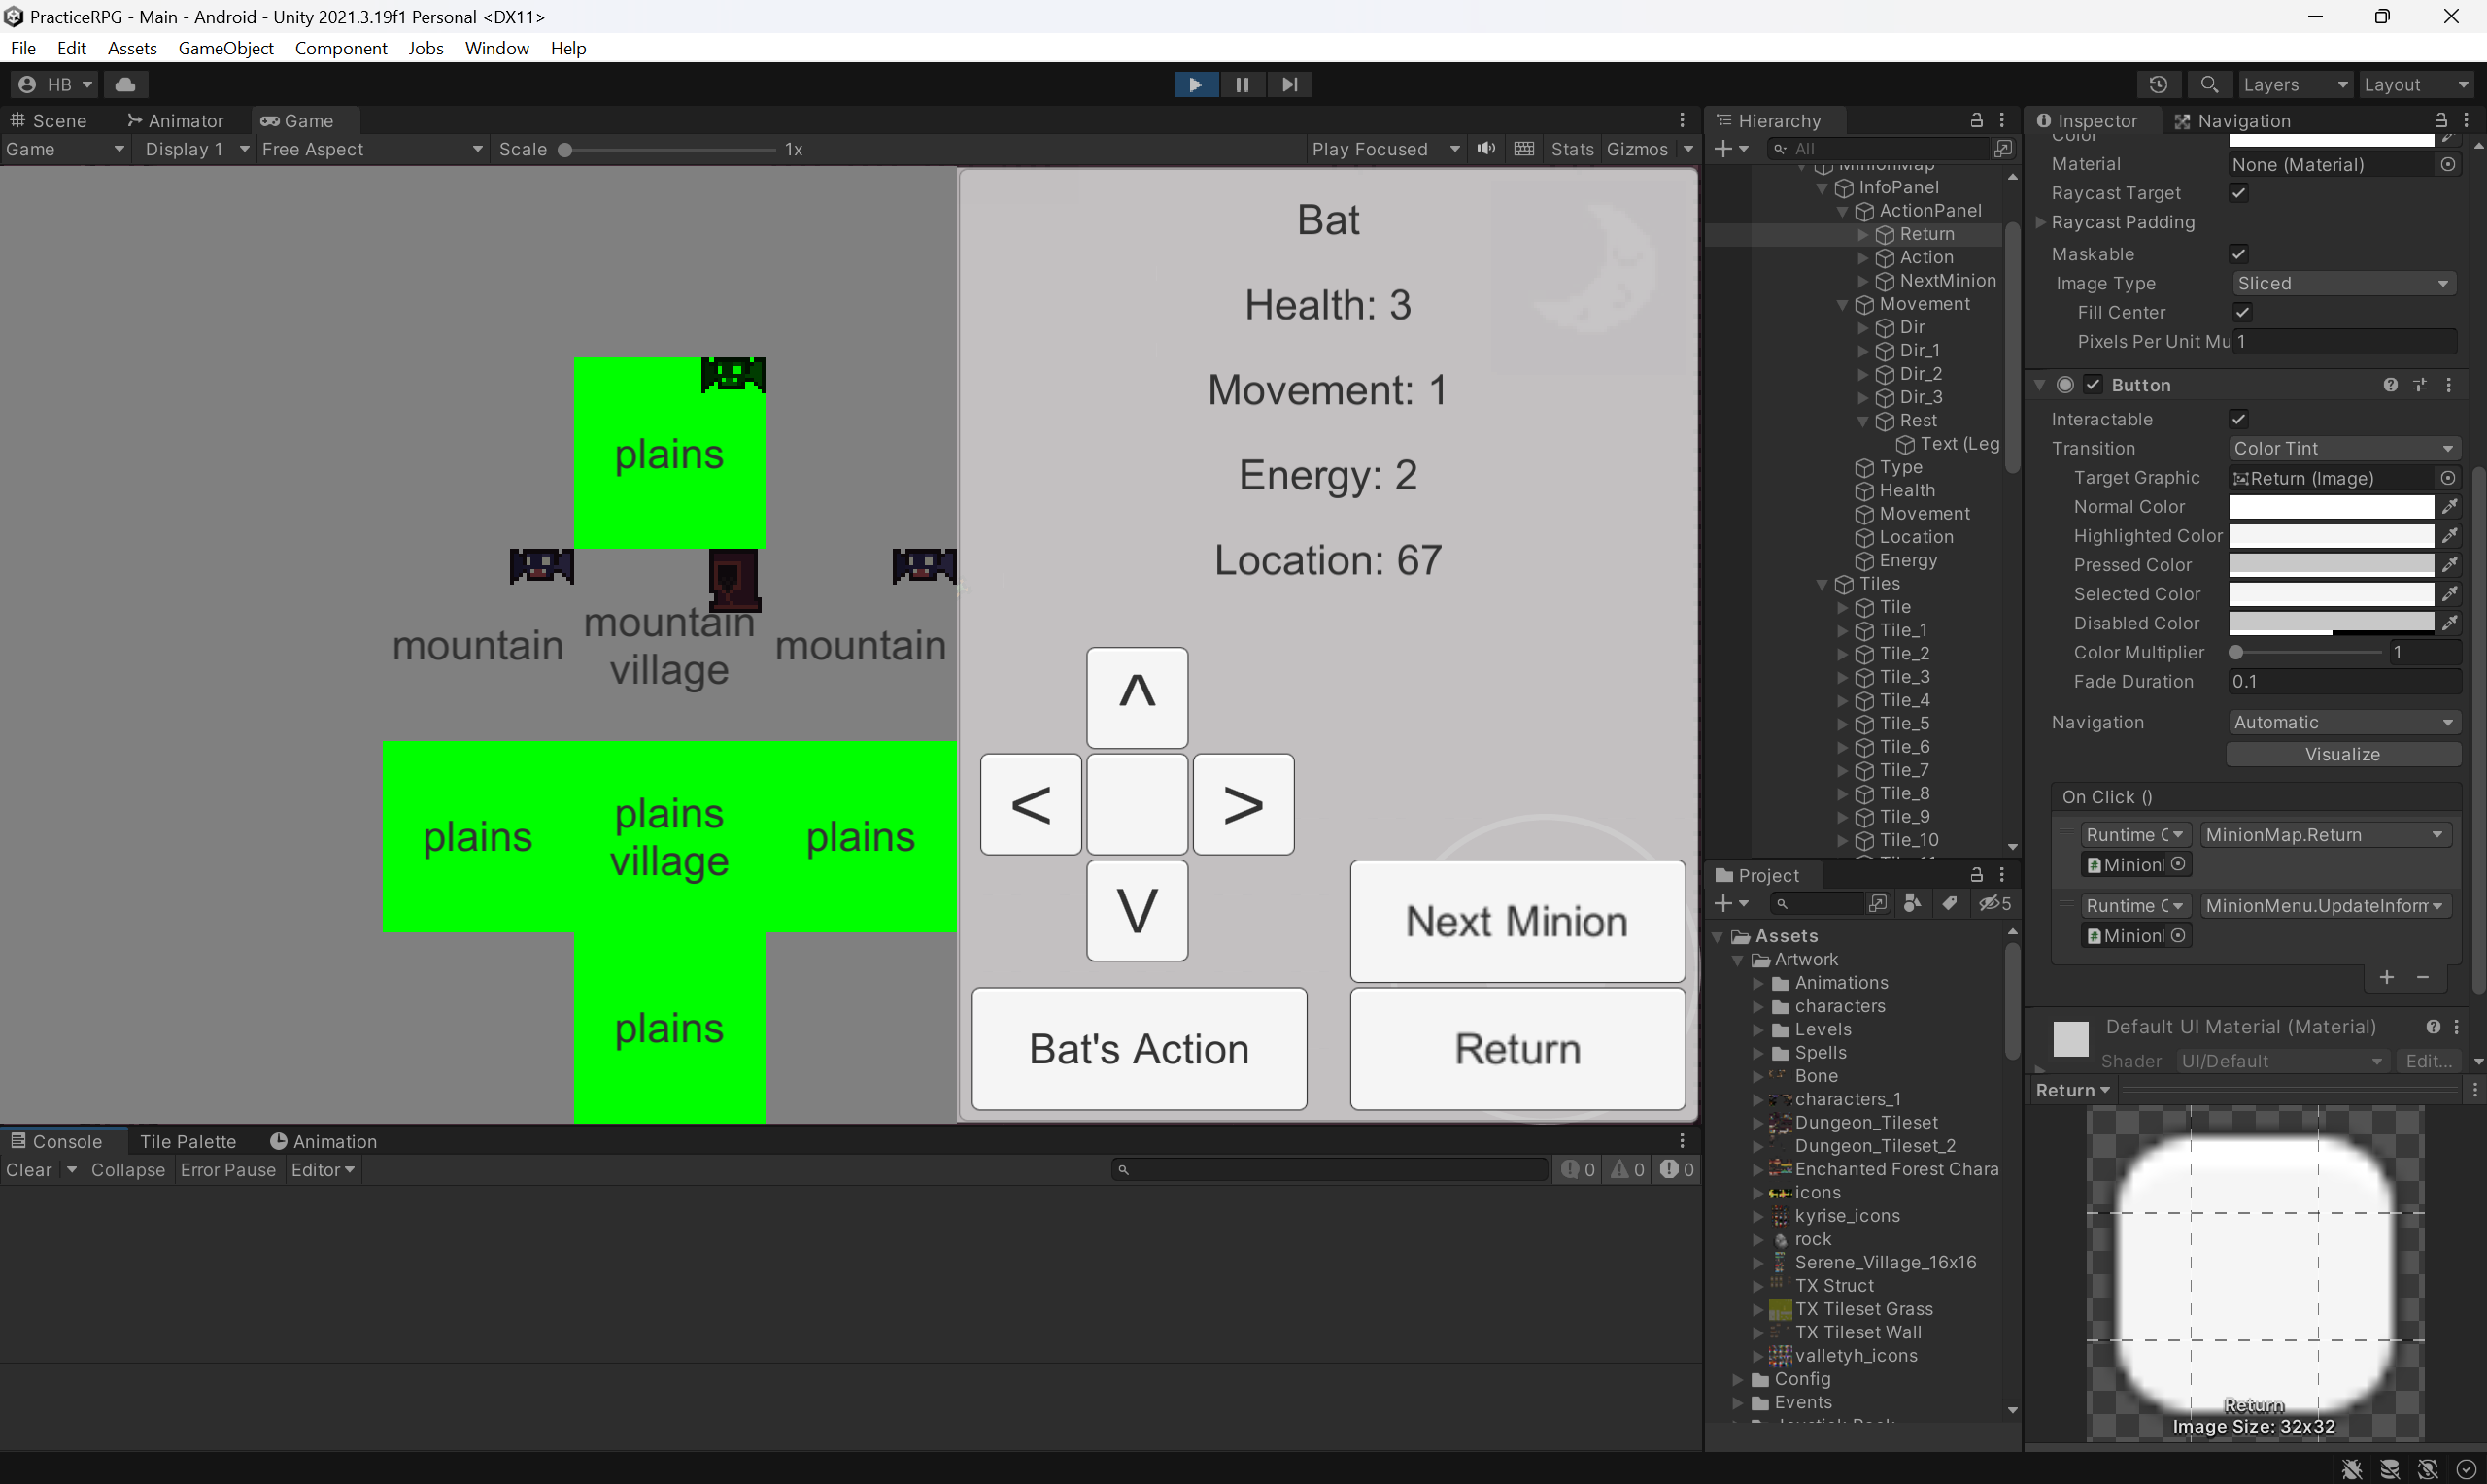Switch to the Animator tab
The image size is (2487, 1484).
tap(176, 121)
